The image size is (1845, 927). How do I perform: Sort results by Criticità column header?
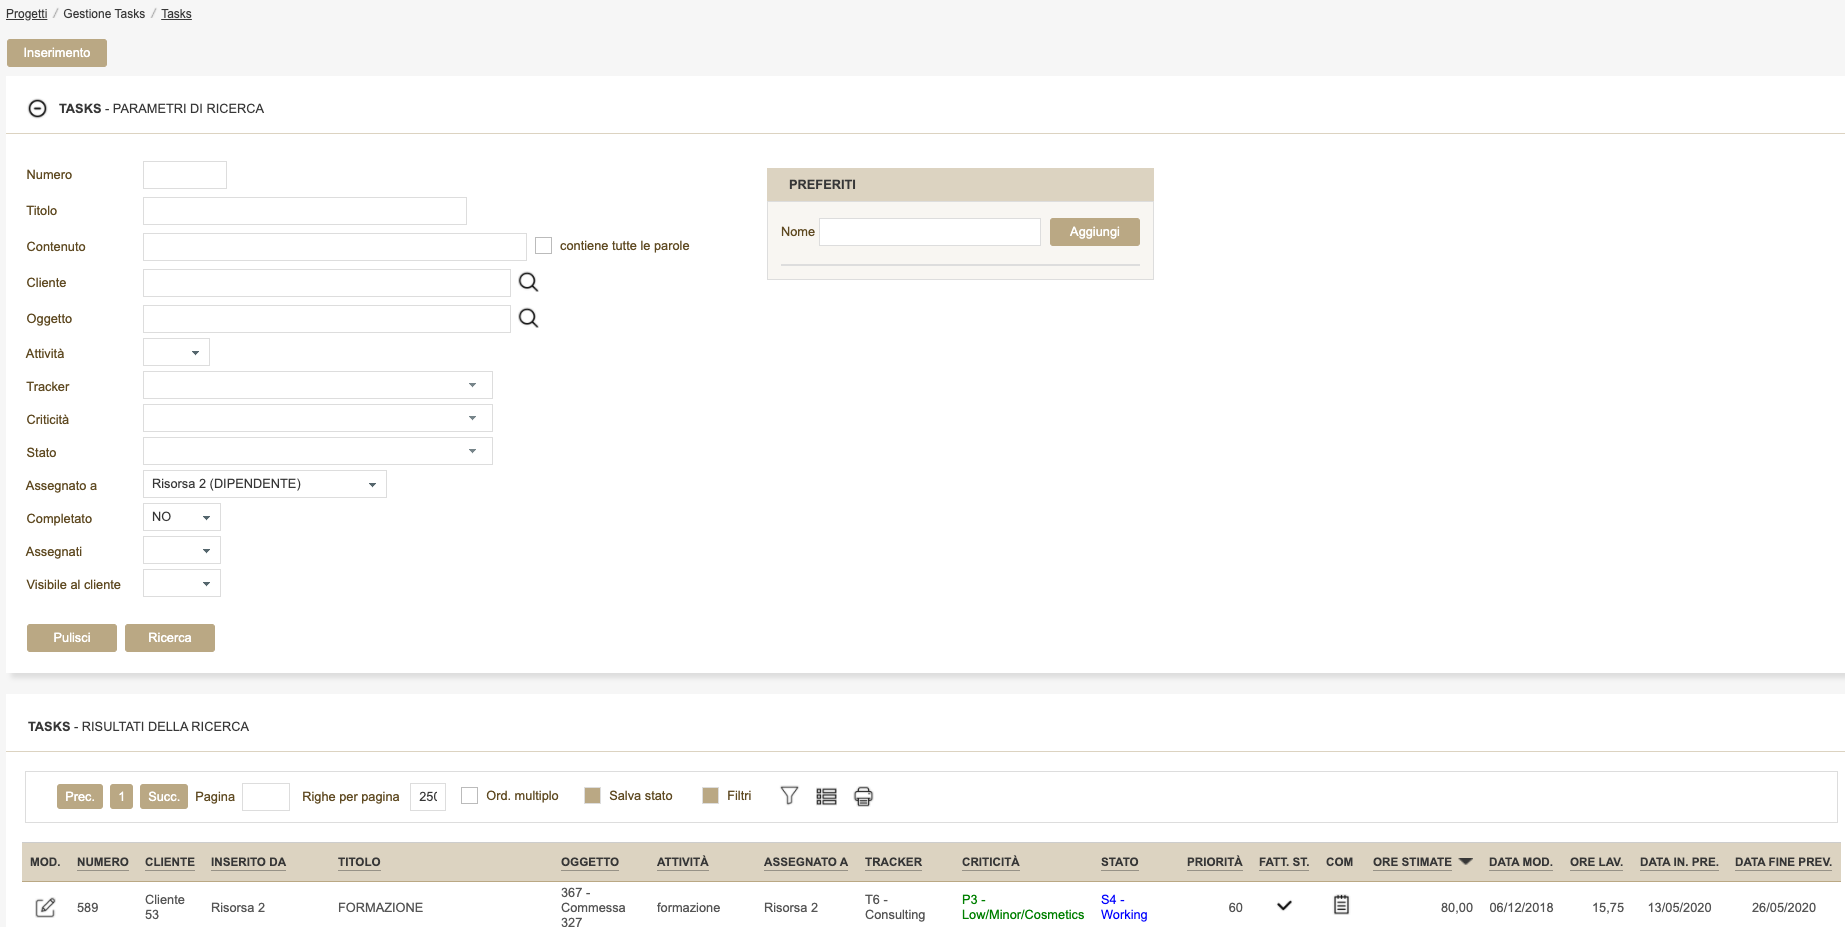coord(990,862)
